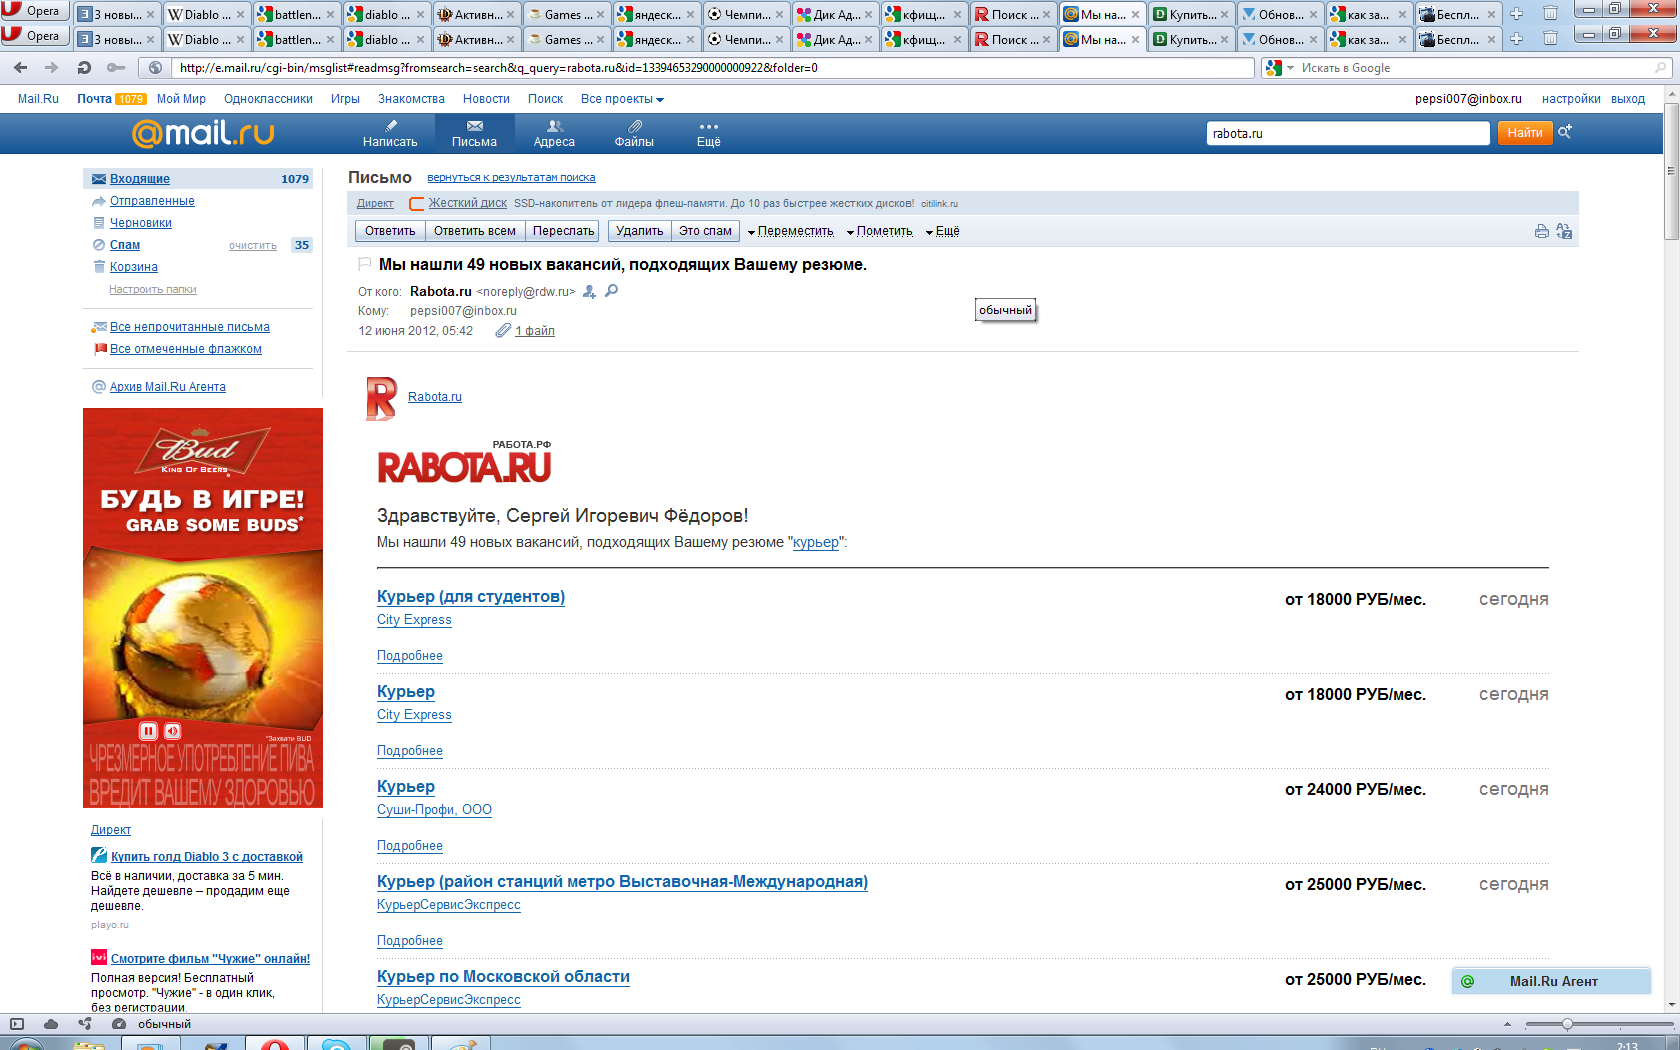The width and height of the screenshot is (1680, 1050).
Task: Click advanced search icon next to Найти
Action: pos(1565,132)
